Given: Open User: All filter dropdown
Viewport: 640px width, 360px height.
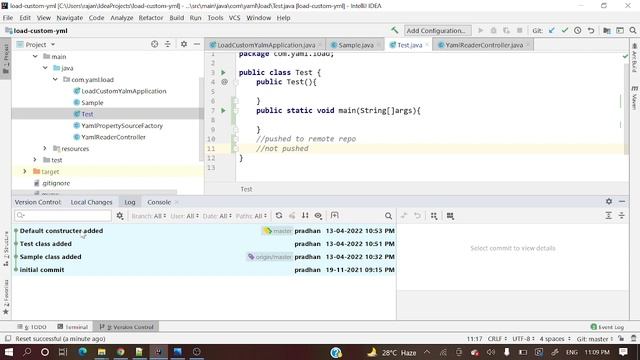Looking at the screenshot, I should [184, 216].
